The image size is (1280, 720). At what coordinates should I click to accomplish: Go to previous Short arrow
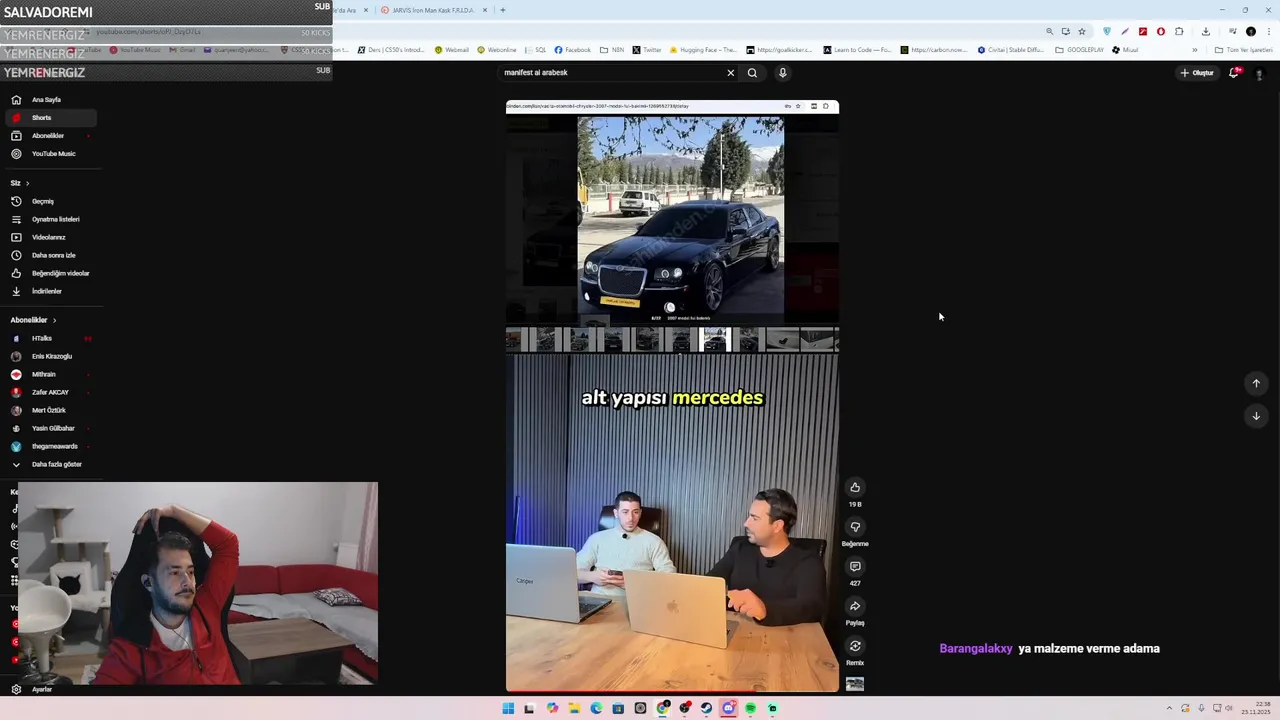click(x=1256, y=383)
